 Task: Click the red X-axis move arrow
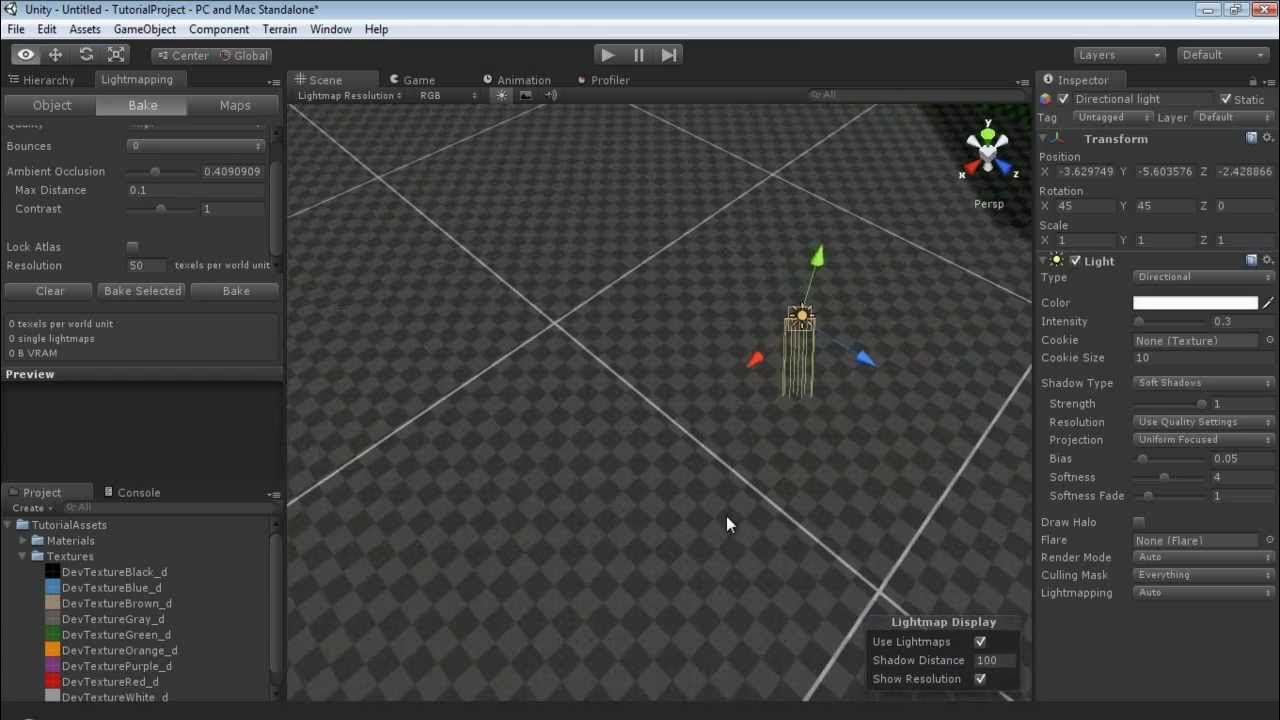pos(755,359)
